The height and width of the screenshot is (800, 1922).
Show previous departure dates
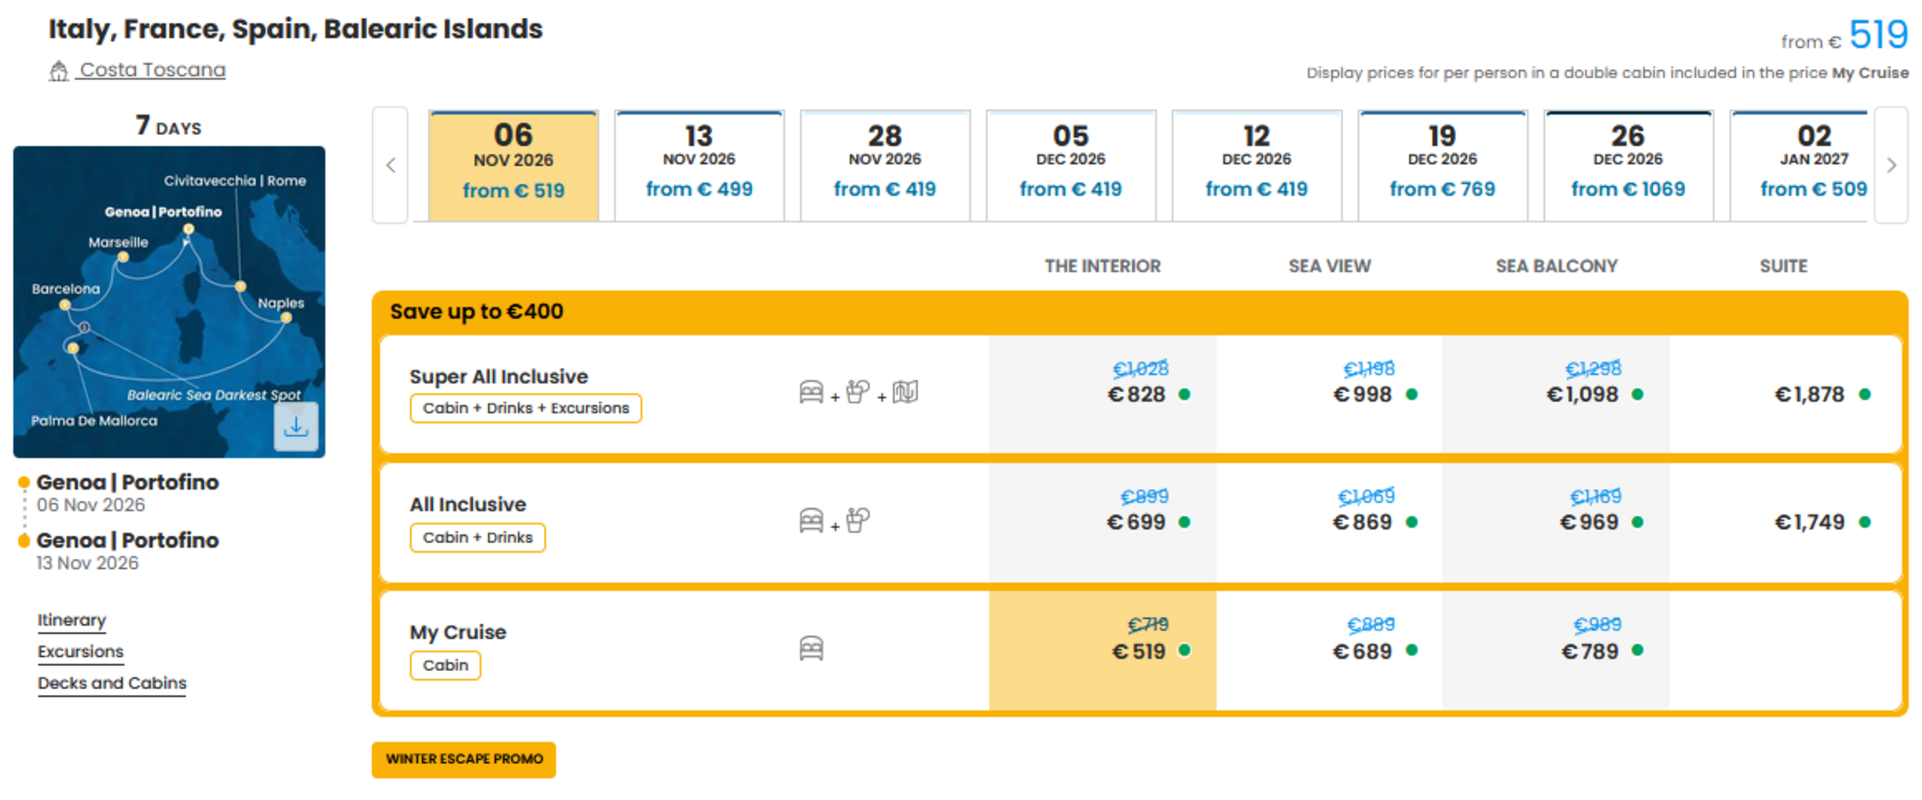390,165
